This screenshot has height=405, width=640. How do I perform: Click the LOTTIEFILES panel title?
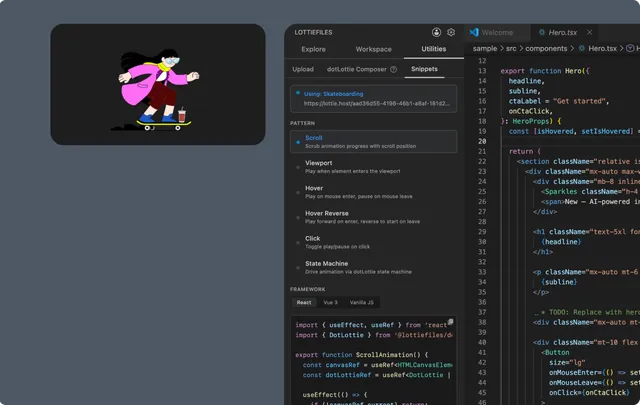(313, 32)
